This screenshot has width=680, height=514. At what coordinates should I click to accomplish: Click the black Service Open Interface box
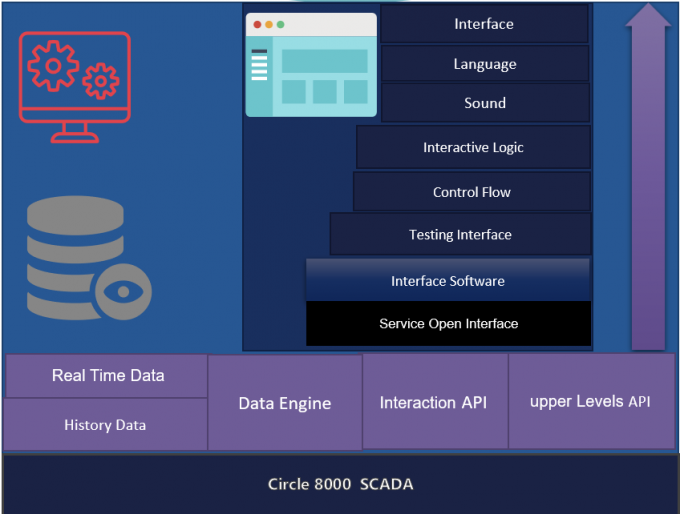[x=448, y=324]
